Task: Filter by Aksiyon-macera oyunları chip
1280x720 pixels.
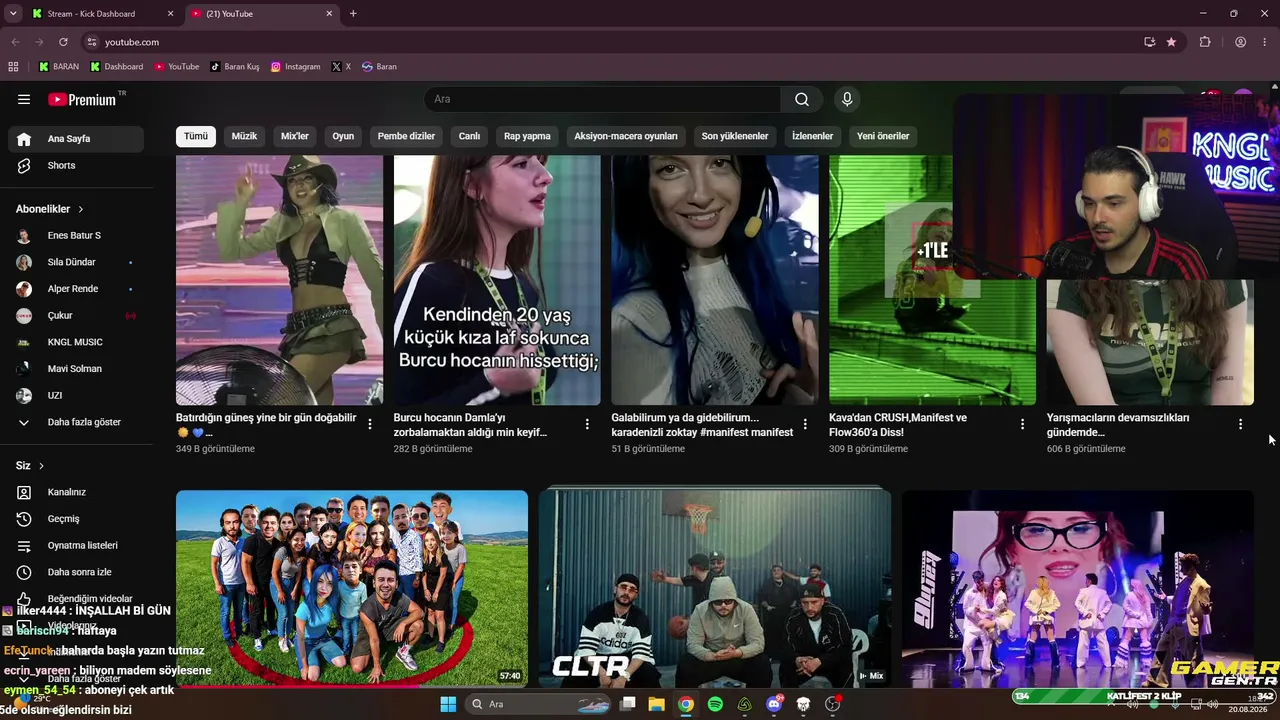Action: coord(626,136)
